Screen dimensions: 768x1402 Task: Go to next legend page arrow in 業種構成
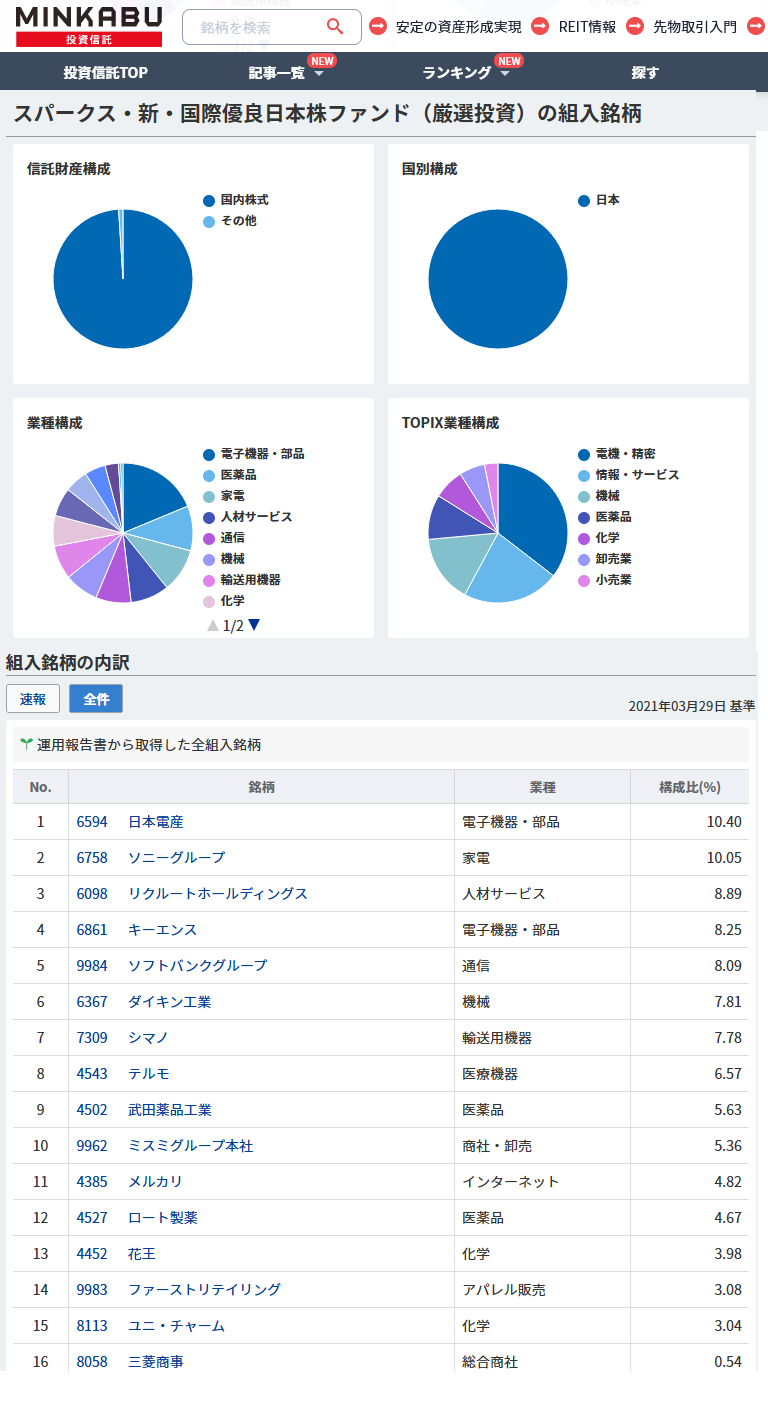254,625
